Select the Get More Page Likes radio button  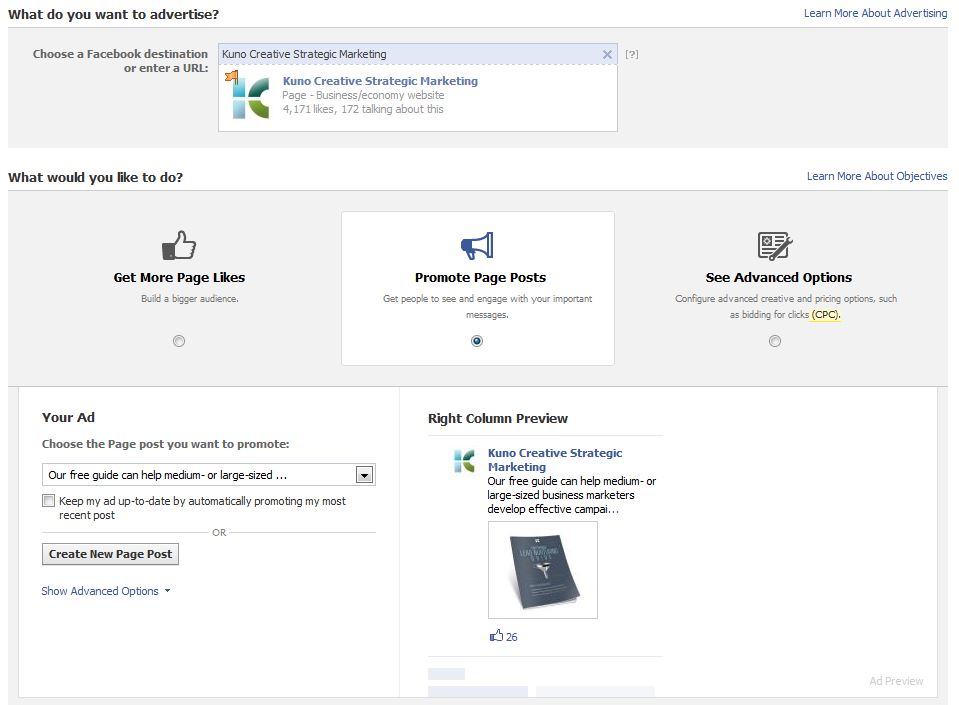[179, 341]
